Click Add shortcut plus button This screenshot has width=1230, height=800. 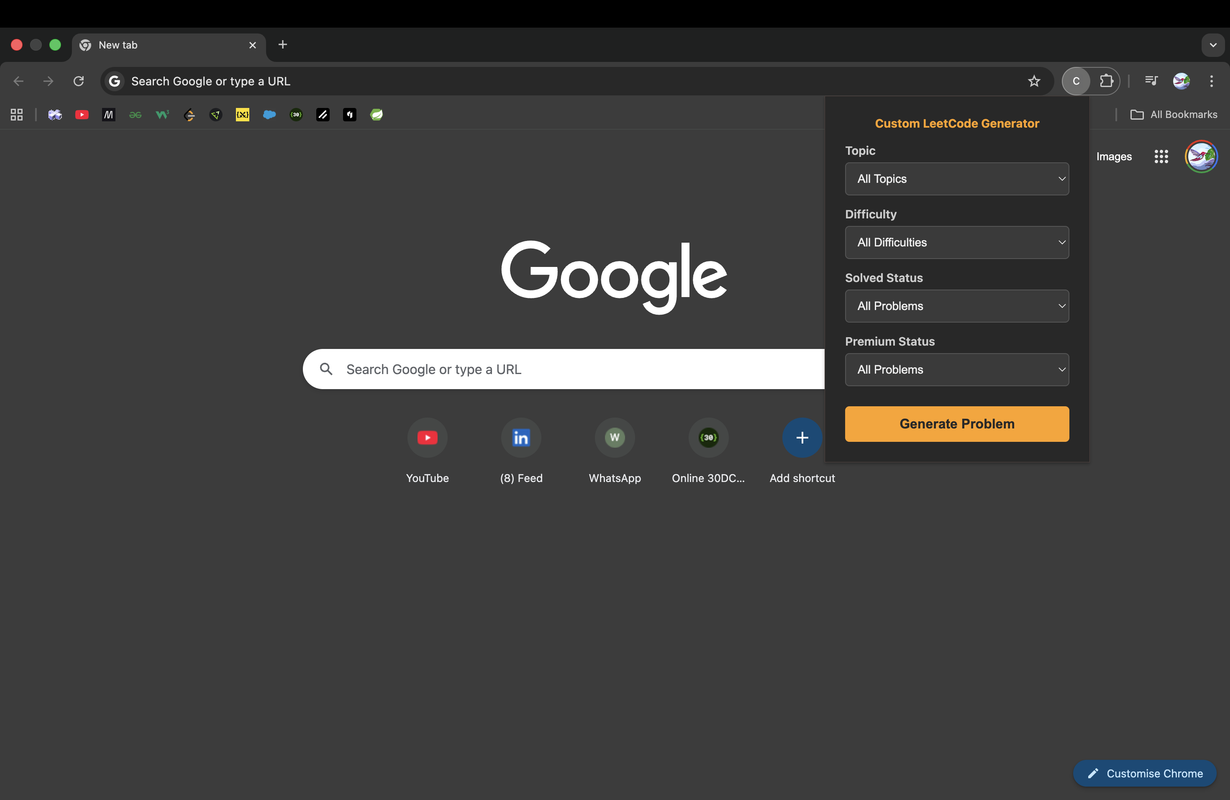coord(802,438)
